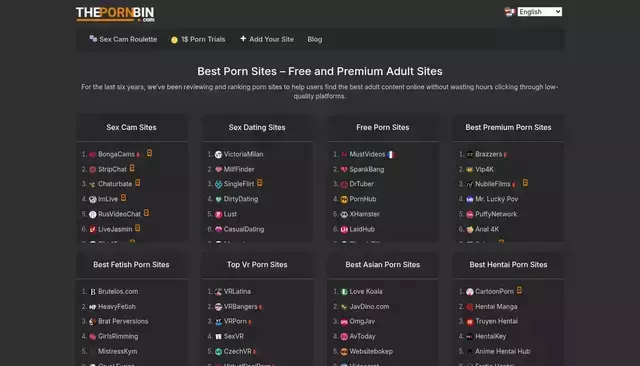640x366 pixels.
Task: Click the Brutelos.com B favicon
Action: coord(93,292)
